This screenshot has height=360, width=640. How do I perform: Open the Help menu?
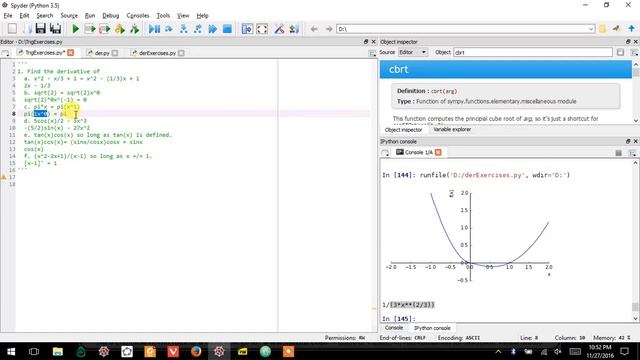[x=202, y=16]
